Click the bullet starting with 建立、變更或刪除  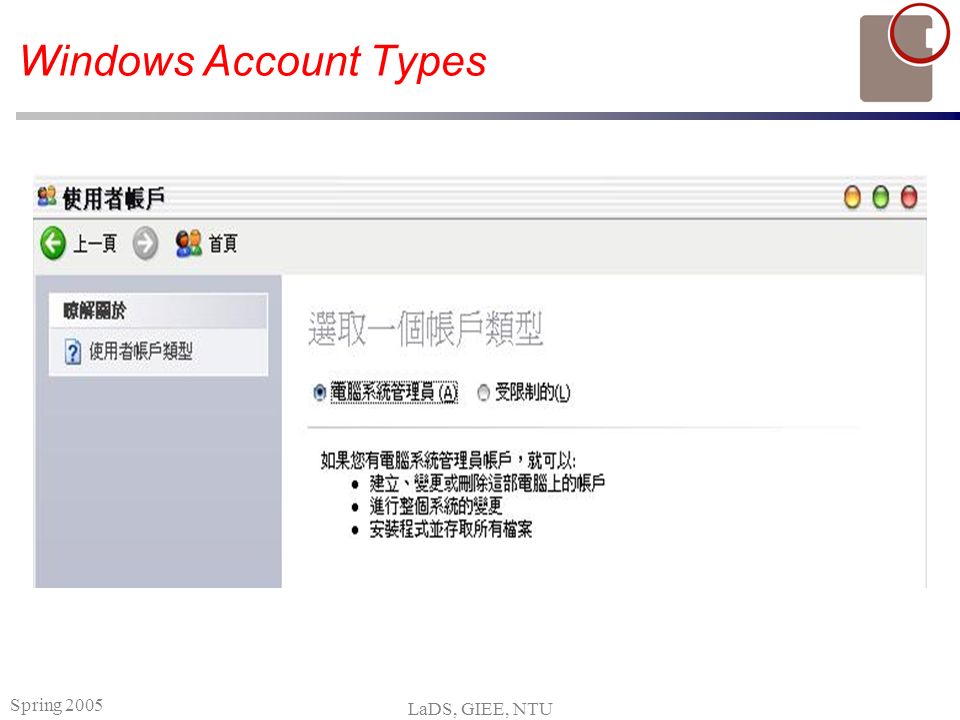click(487, 484)
